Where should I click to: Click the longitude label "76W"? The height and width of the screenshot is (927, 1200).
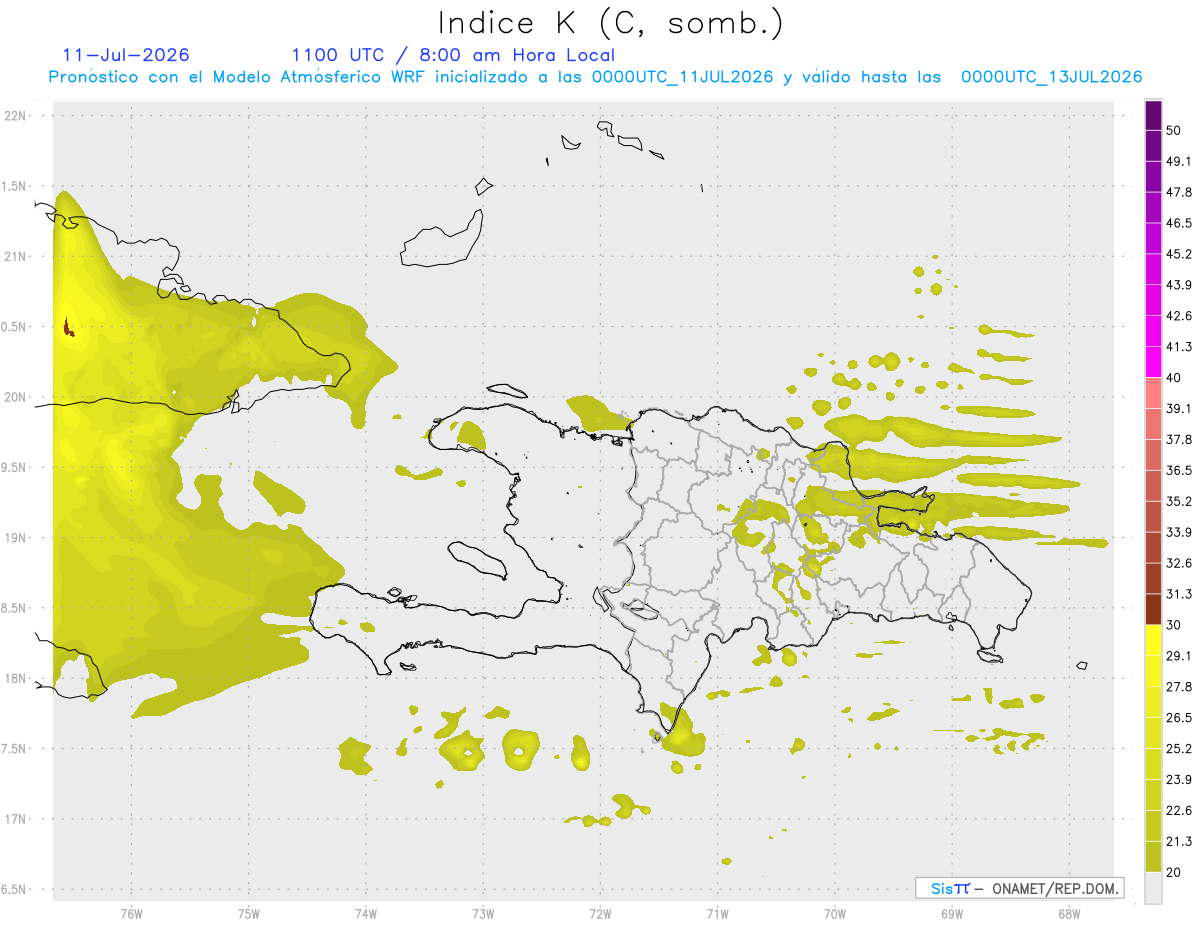pos(131,913)
